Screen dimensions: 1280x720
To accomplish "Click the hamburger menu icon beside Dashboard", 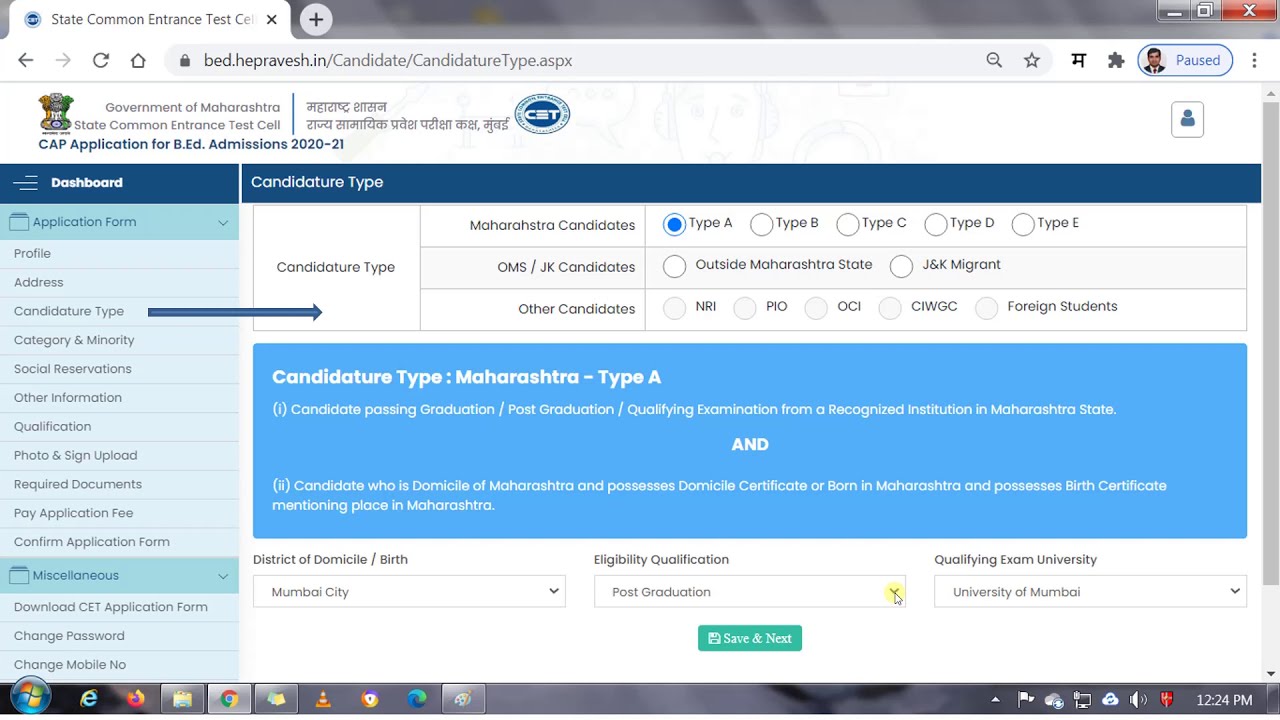I will [26, 183].
